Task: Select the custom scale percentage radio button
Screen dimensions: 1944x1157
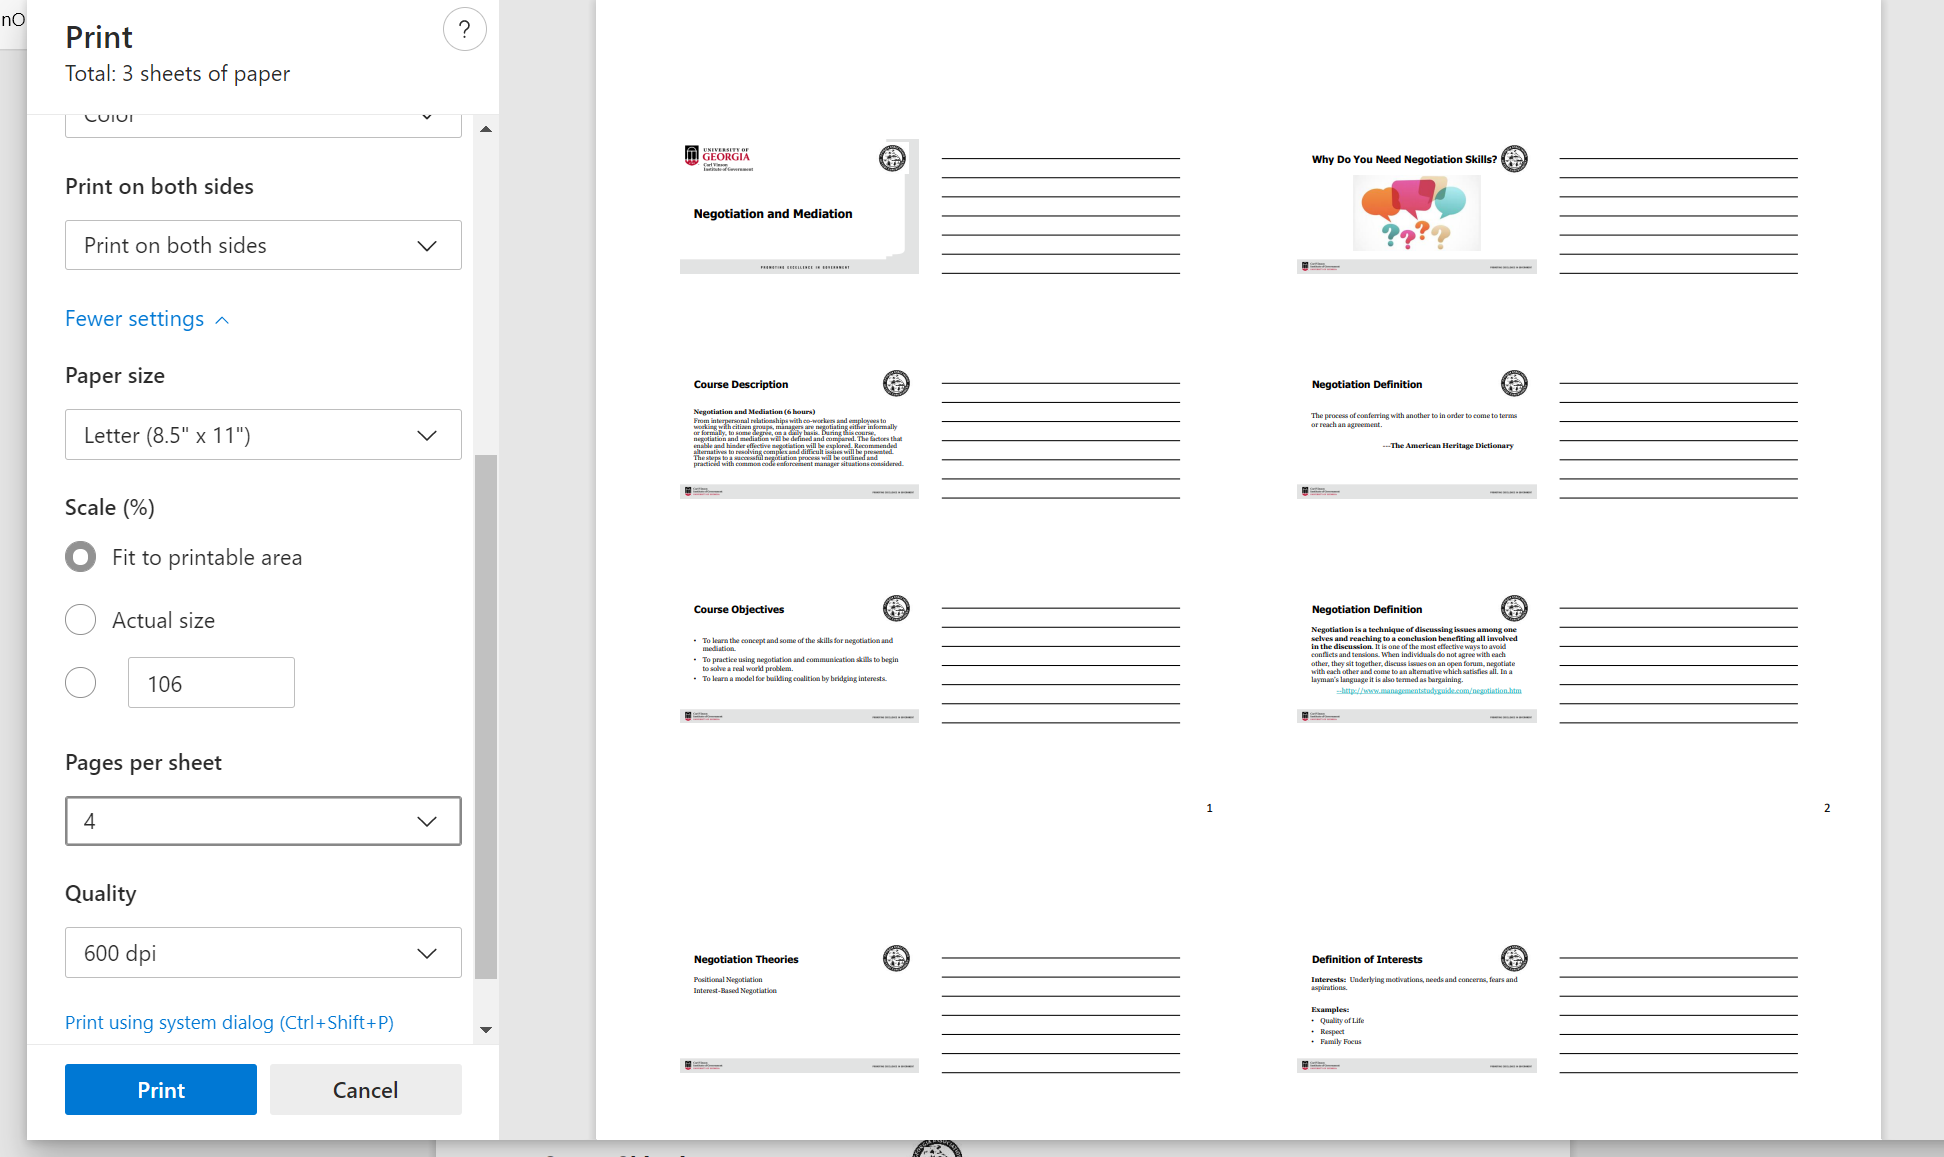Action: (x=81, y=683)
